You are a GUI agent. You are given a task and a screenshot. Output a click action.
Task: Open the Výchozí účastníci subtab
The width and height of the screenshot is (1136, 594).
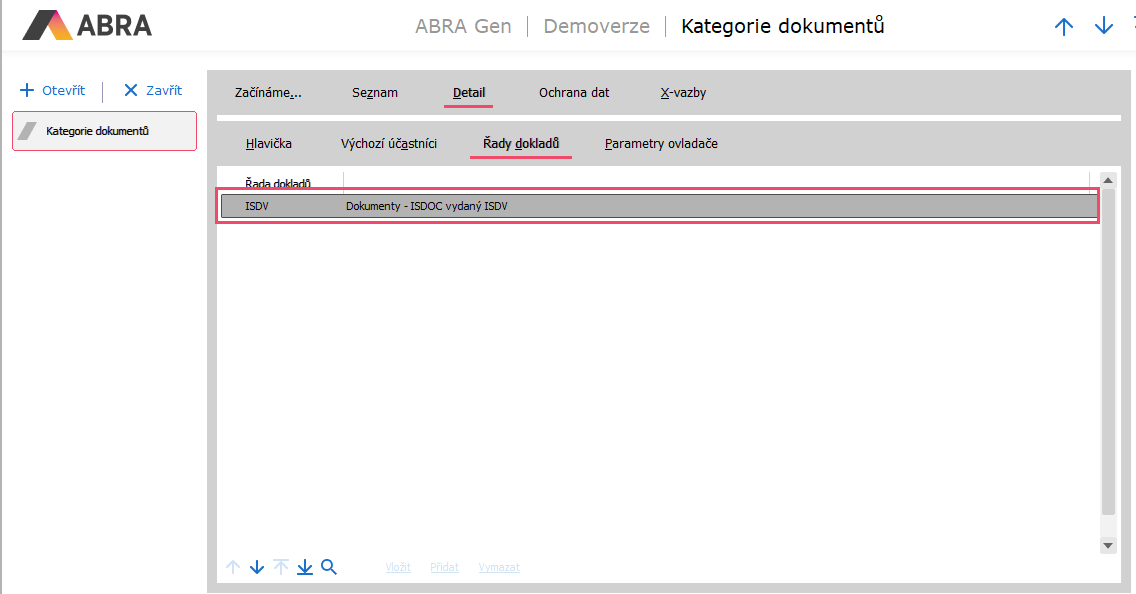[x=389, y=143]
